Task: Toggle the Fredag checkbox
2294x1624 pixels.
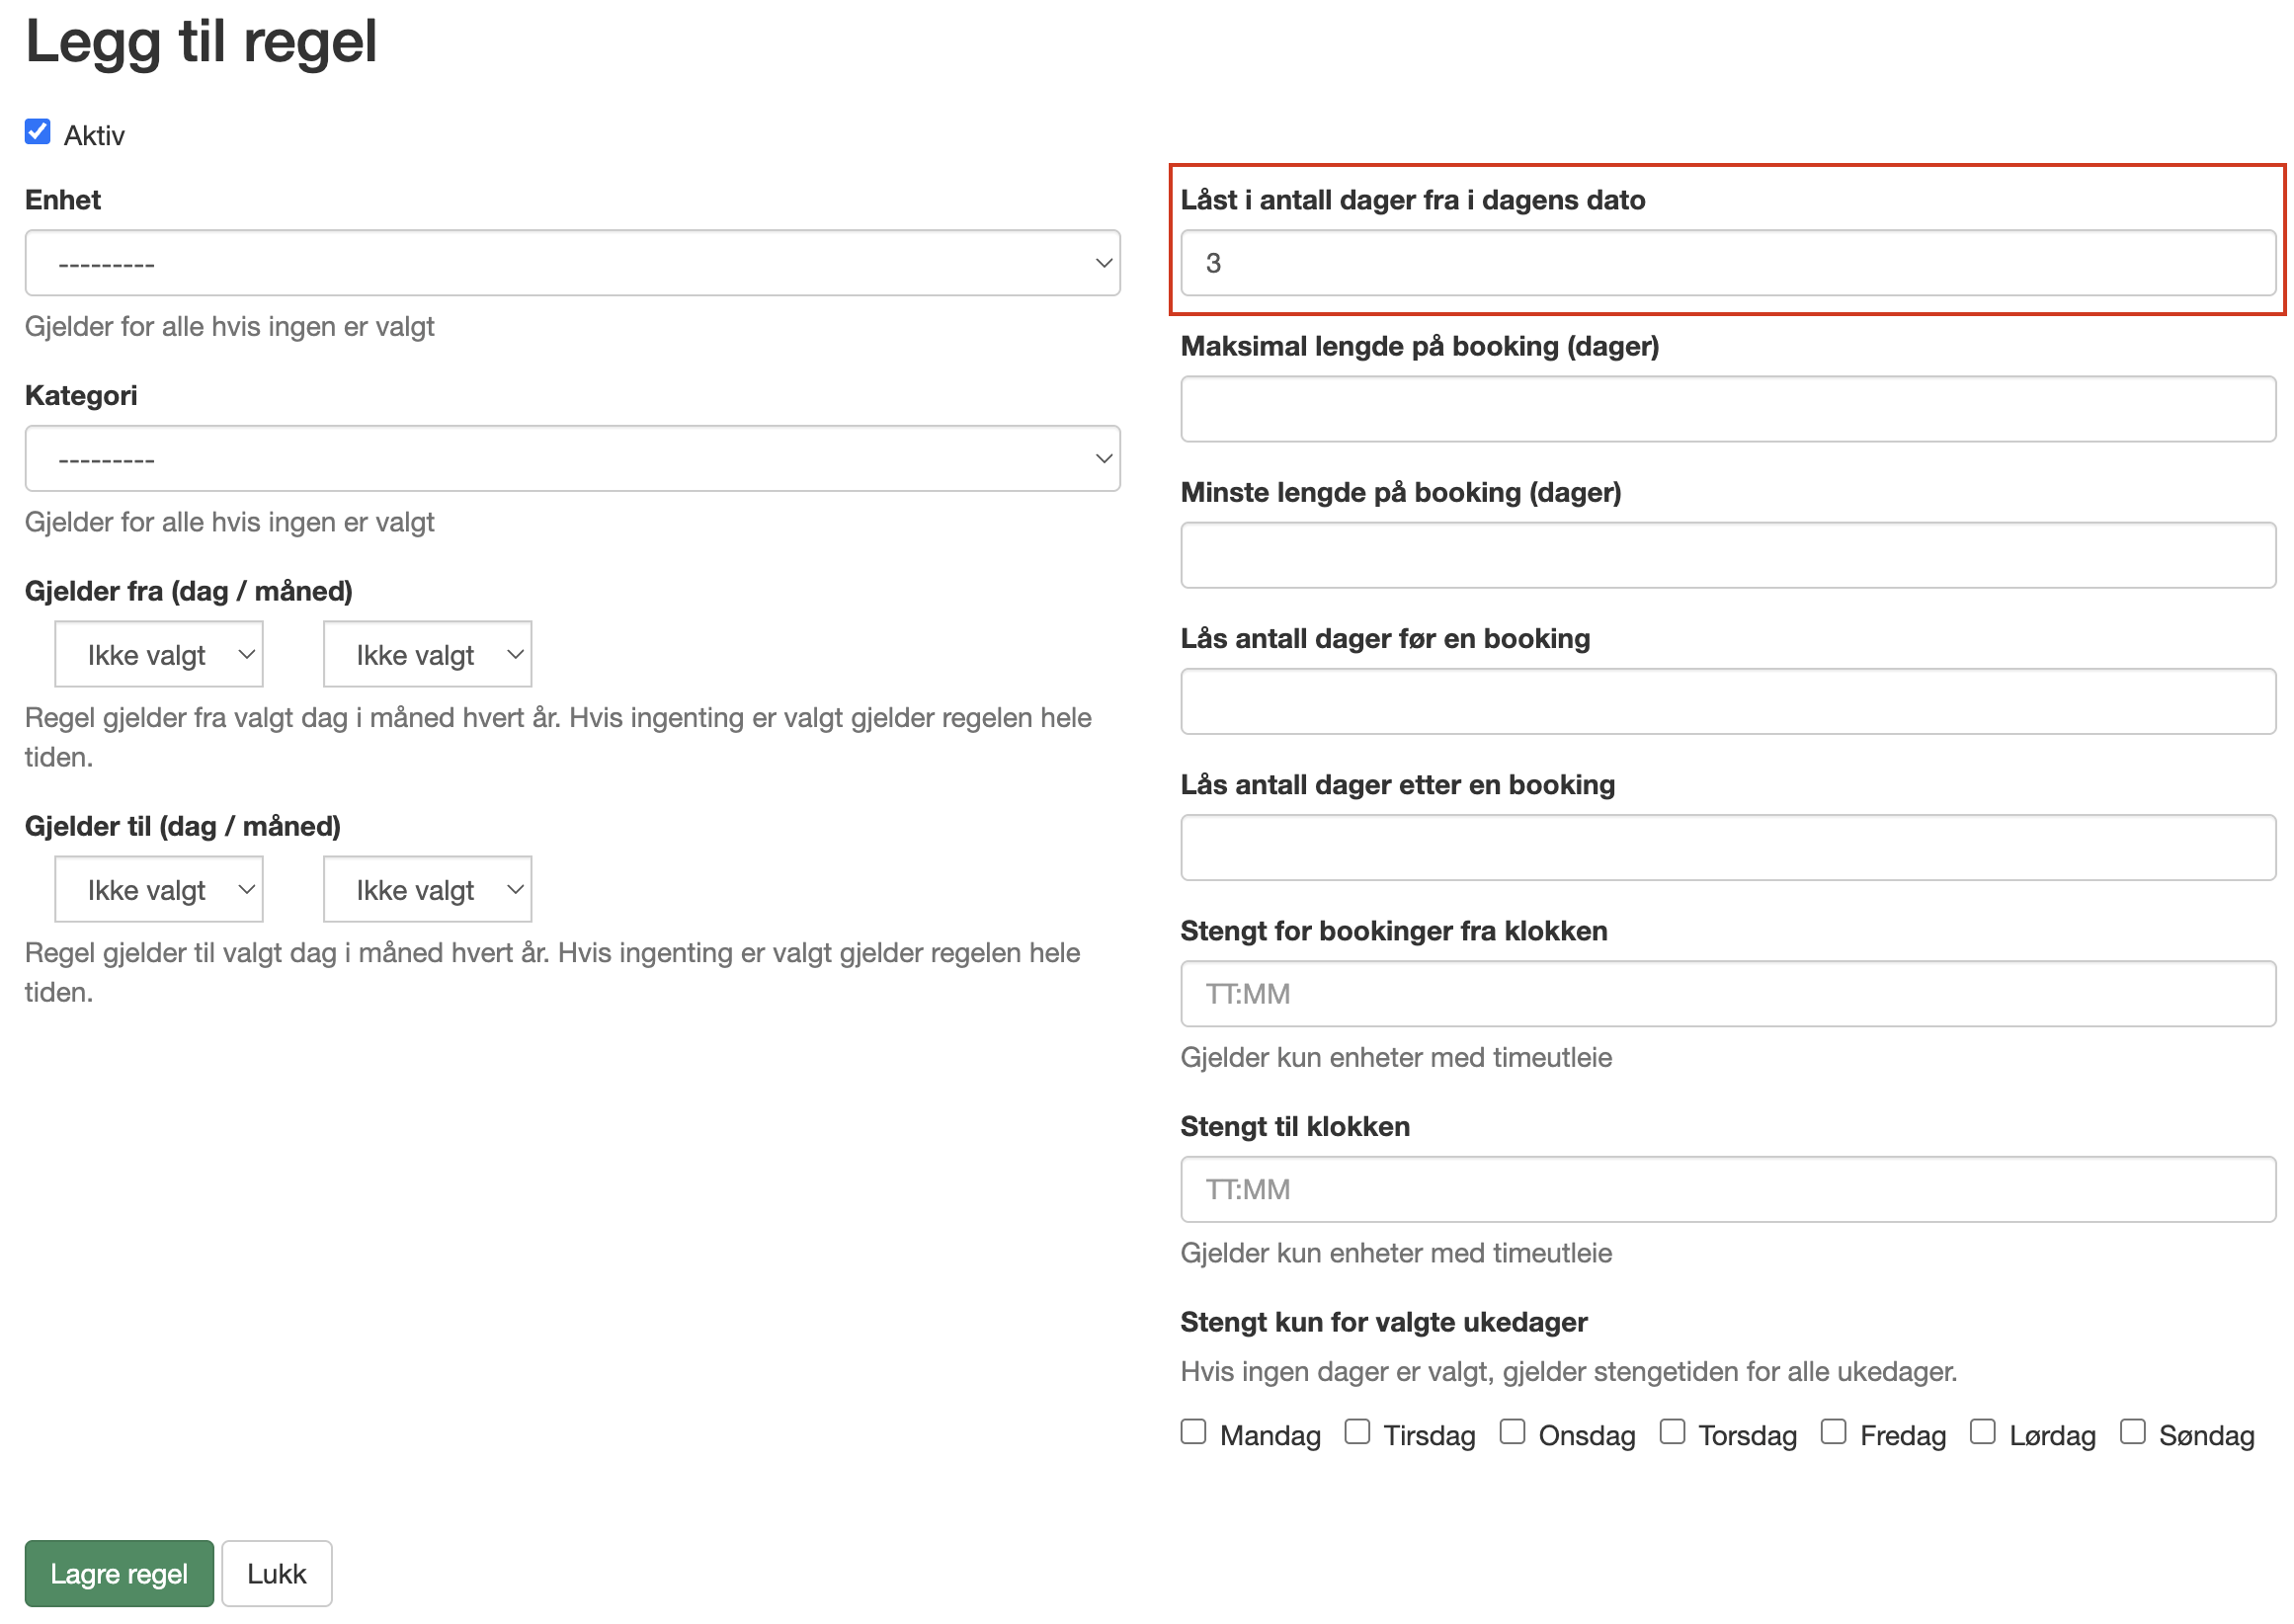Action: point(1833,1432)
